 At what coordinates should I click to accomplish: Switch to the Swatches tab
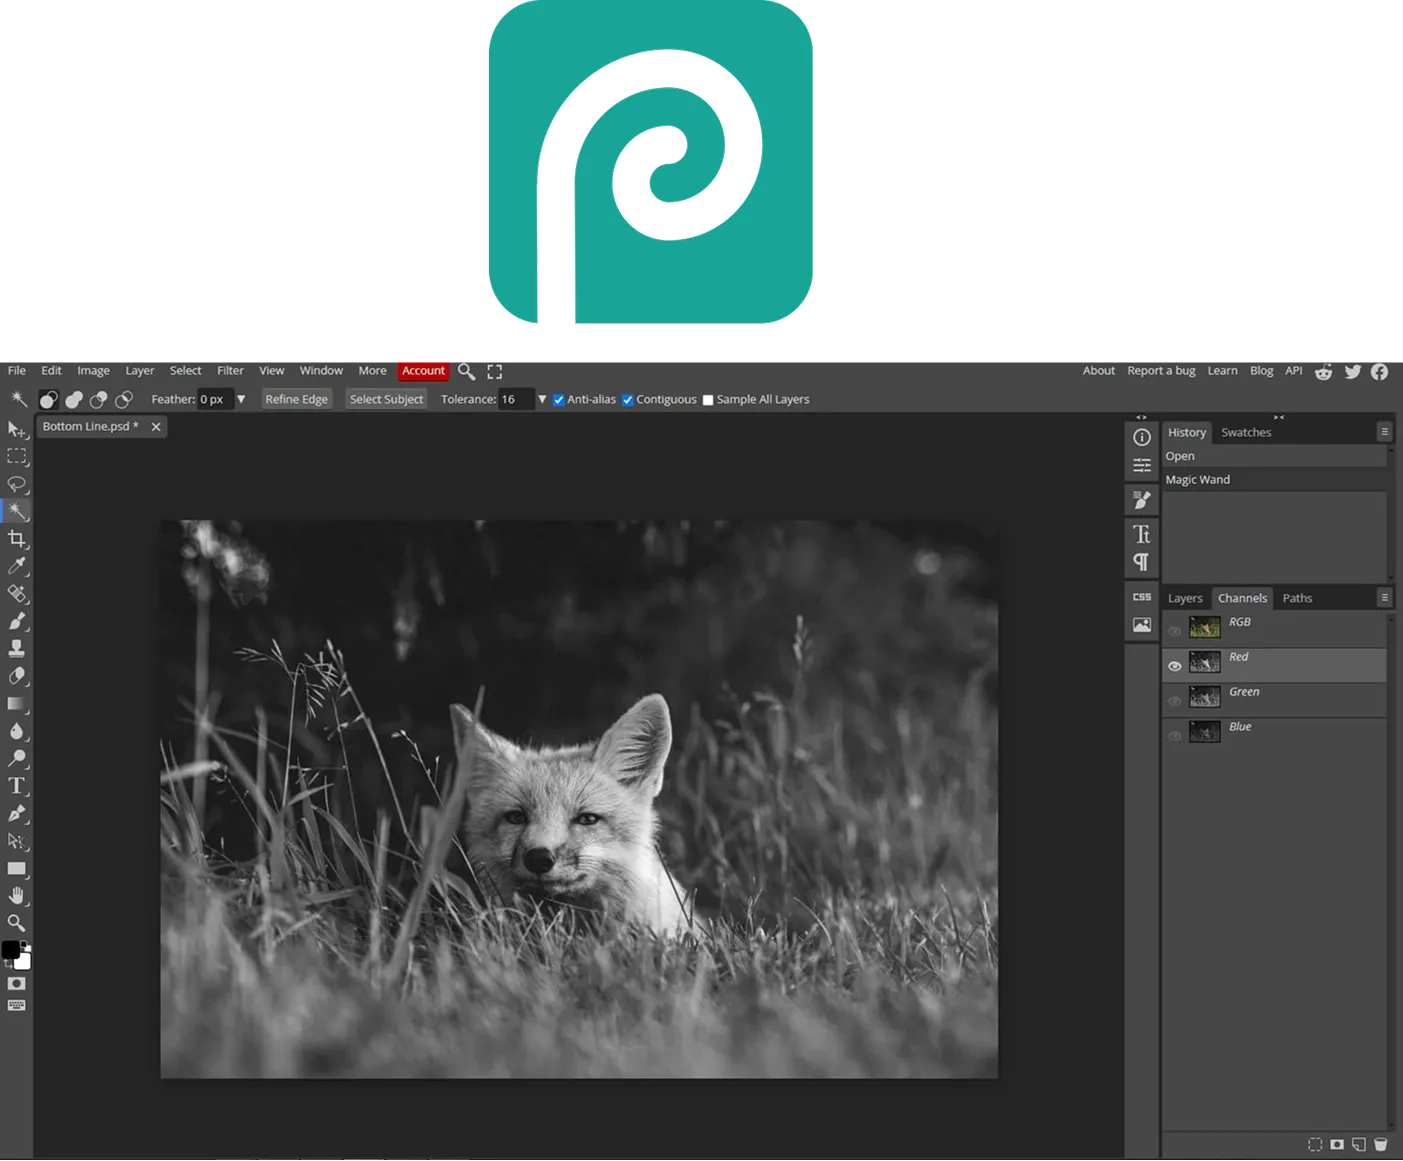pos(1246,433)
